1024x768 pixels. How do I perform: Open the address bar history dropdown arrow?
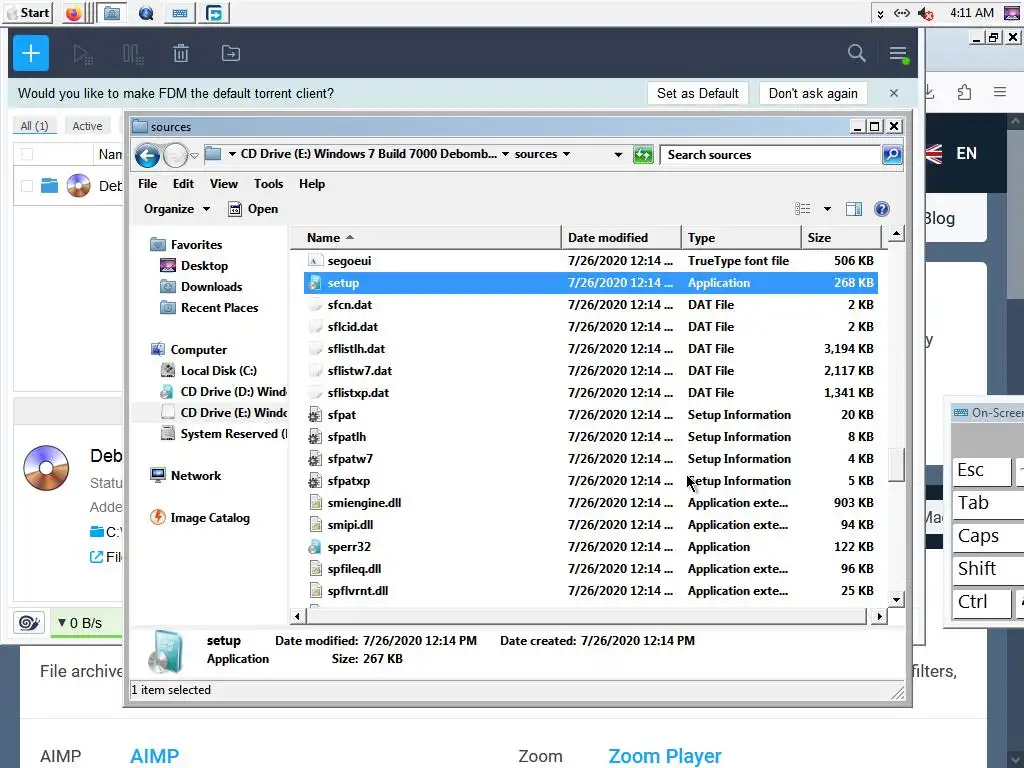pos(618,155)
